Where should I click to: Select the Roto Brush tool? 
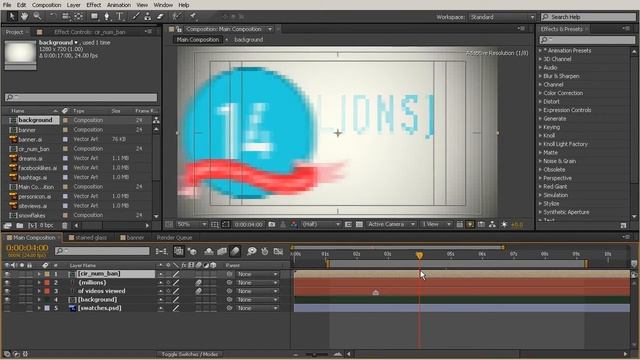point(176,16)
